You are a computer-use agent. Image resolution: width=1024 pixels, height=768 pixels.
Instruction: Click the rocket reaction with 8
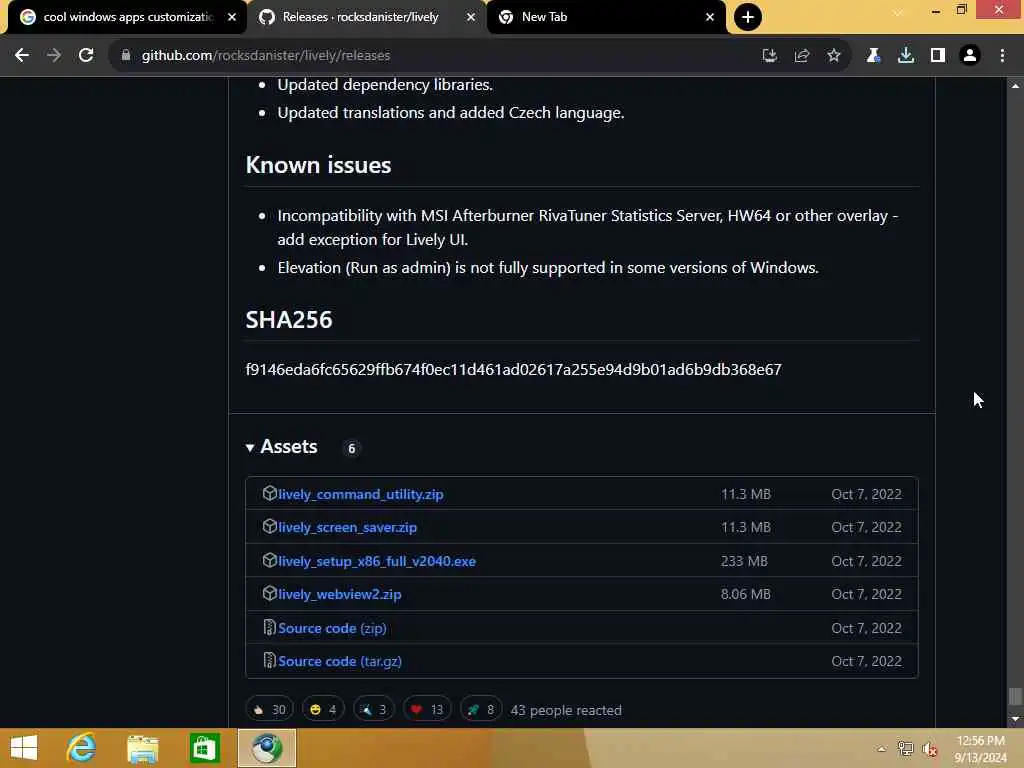(x=481, y=710)
